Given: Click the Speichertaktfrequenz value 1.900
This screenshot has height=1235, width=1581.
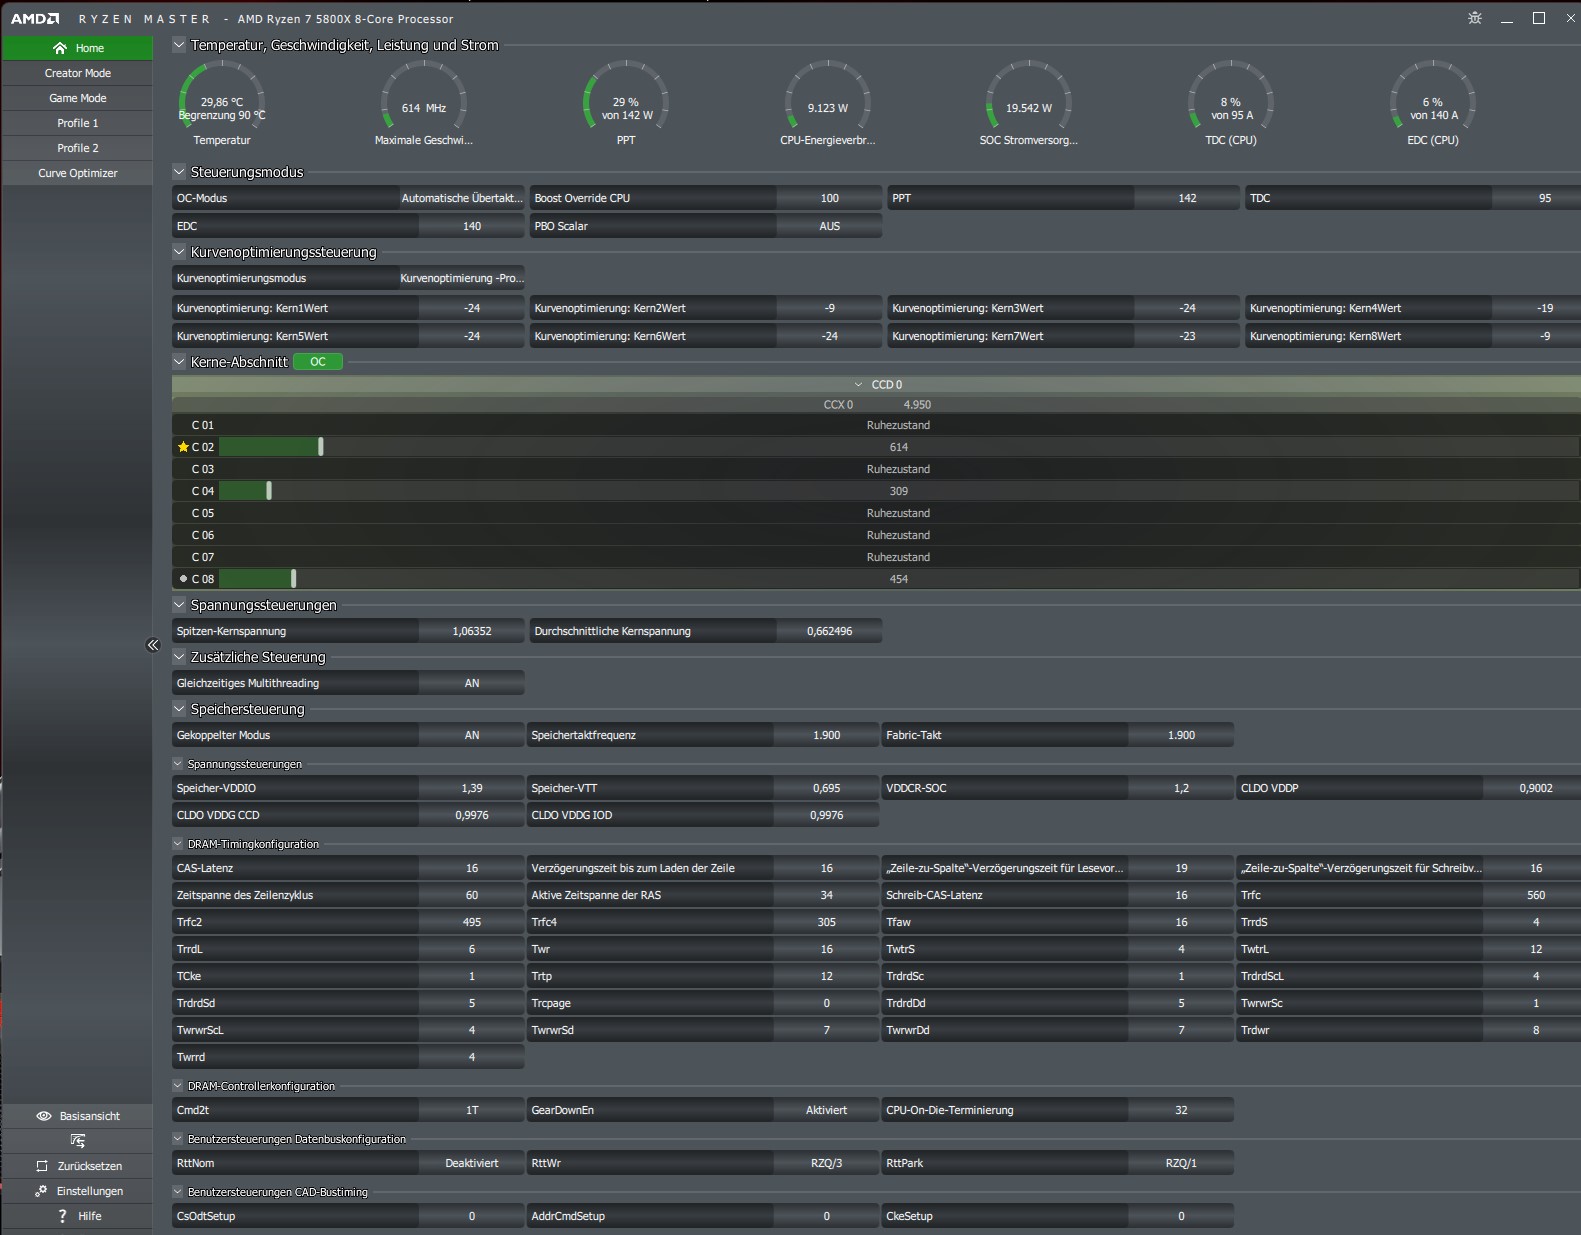Looking at the screenshot, I should pos(826,736).
